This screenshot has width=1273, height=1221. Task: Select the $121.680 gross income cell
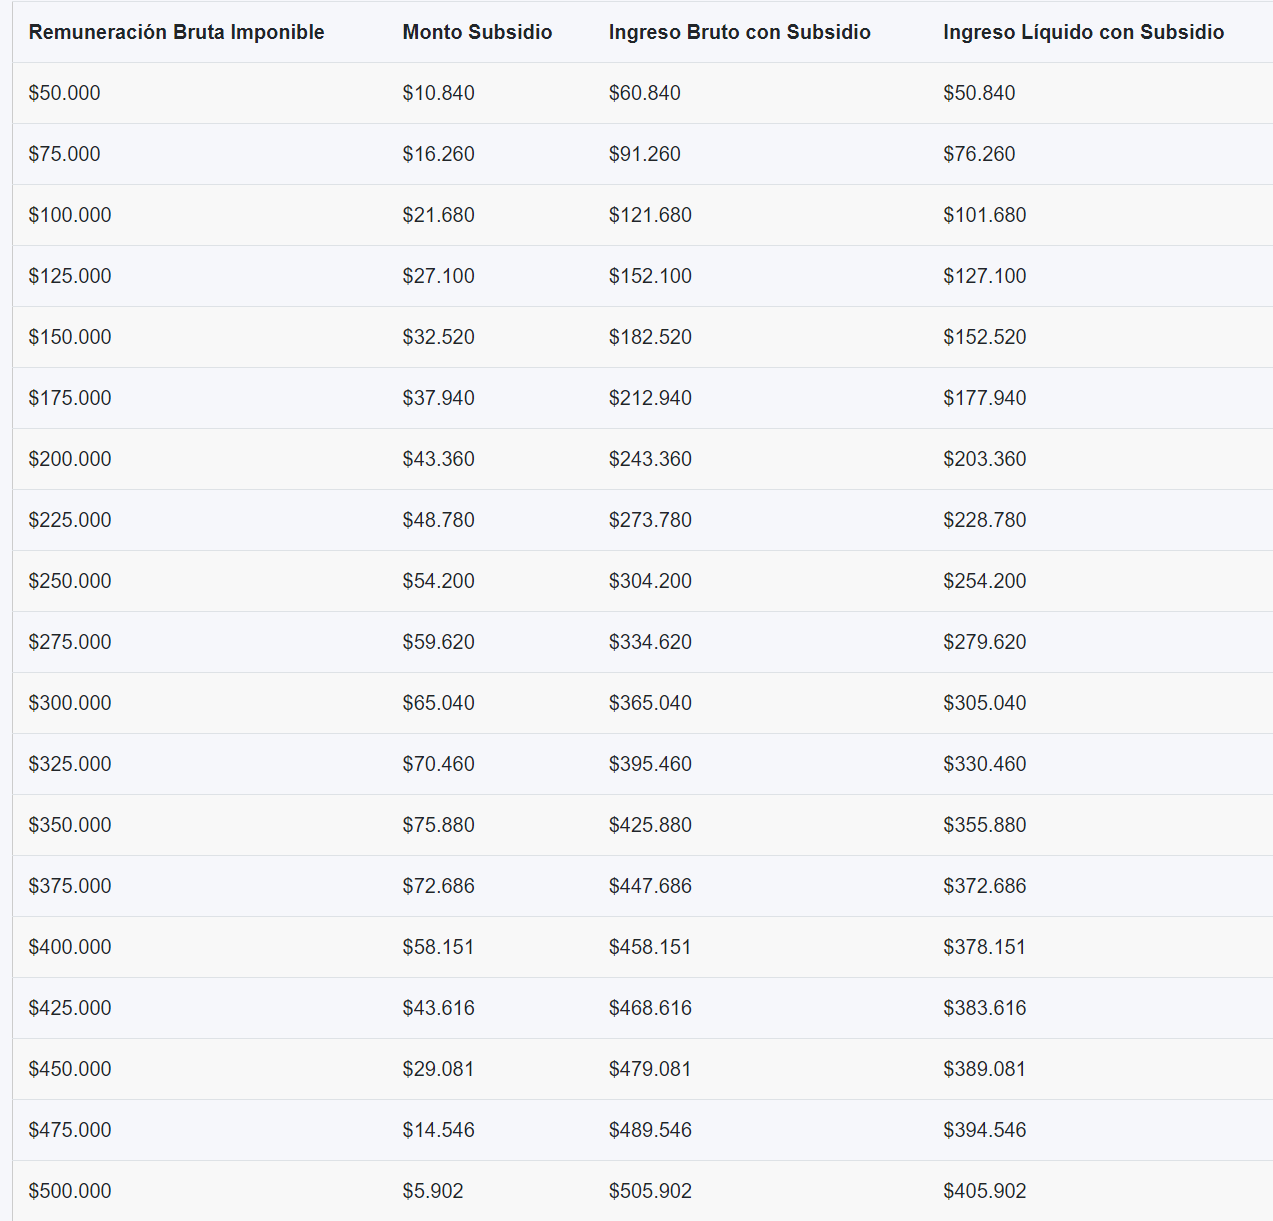tap(650, 215)
